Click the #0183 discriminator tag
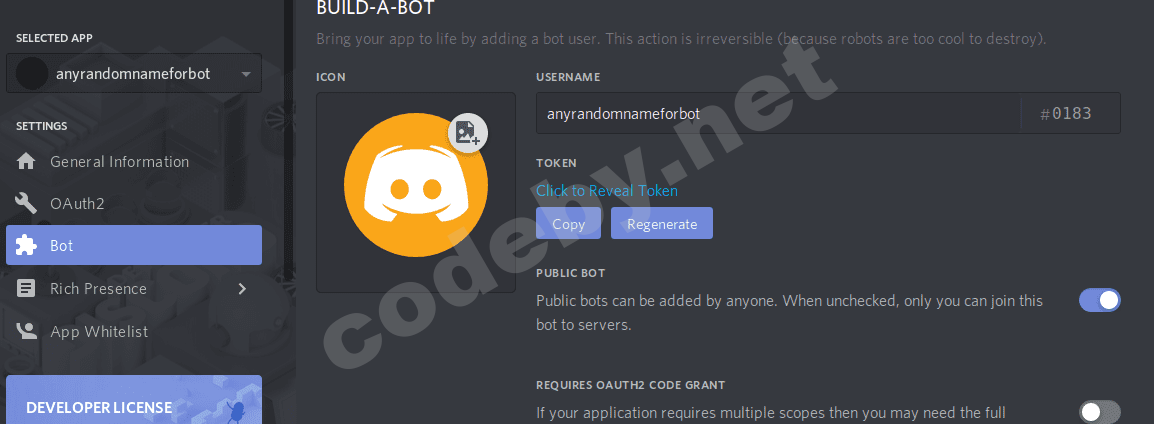Viewport: 1154px width, 424px height. pos(1066,113)
